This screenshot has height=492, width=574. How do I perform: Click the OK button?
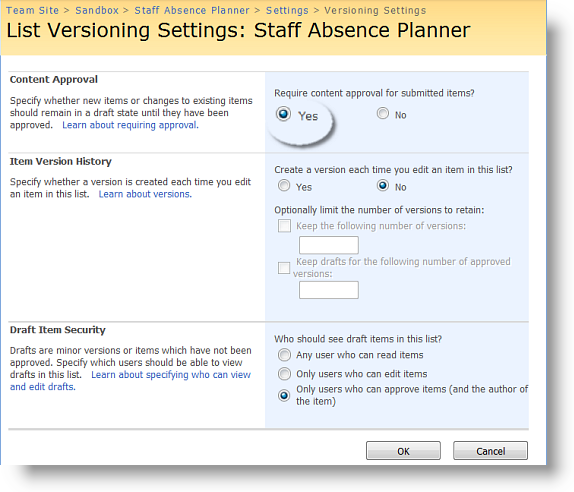pos(403,451)
